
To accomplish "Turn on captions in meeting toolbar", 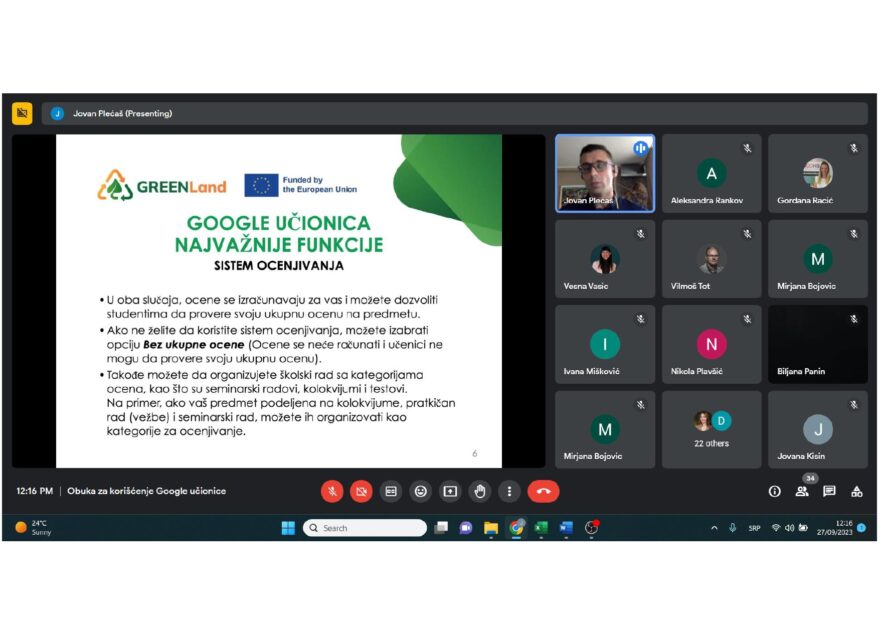I will coord(391,492).
